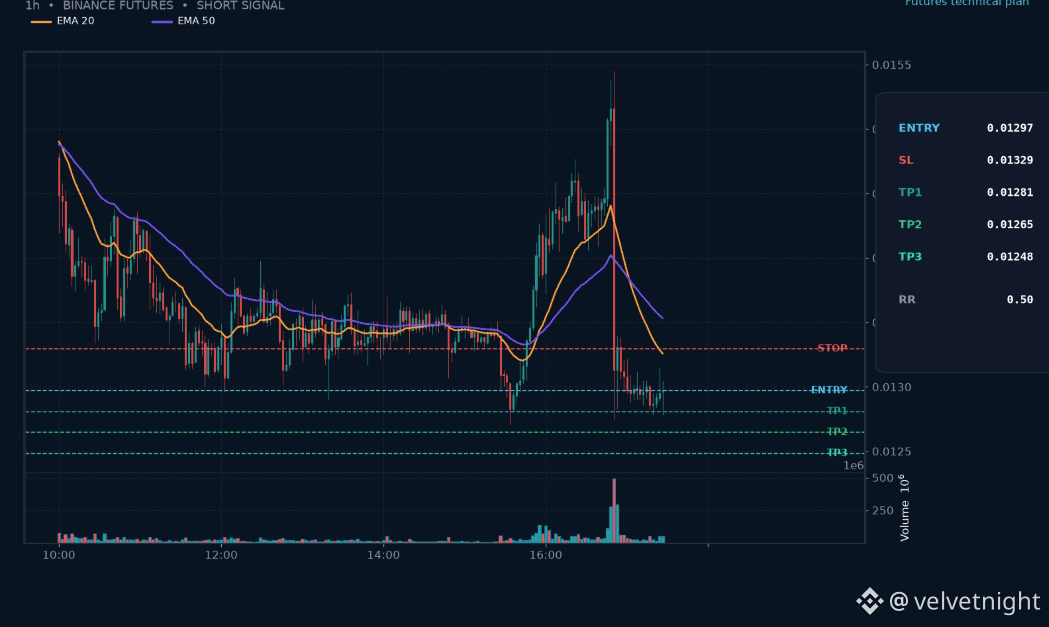The width and height of the screenshot is (1049, 627).
Task: Click the orange EMA 20 legend line
Action: point(41,21)
